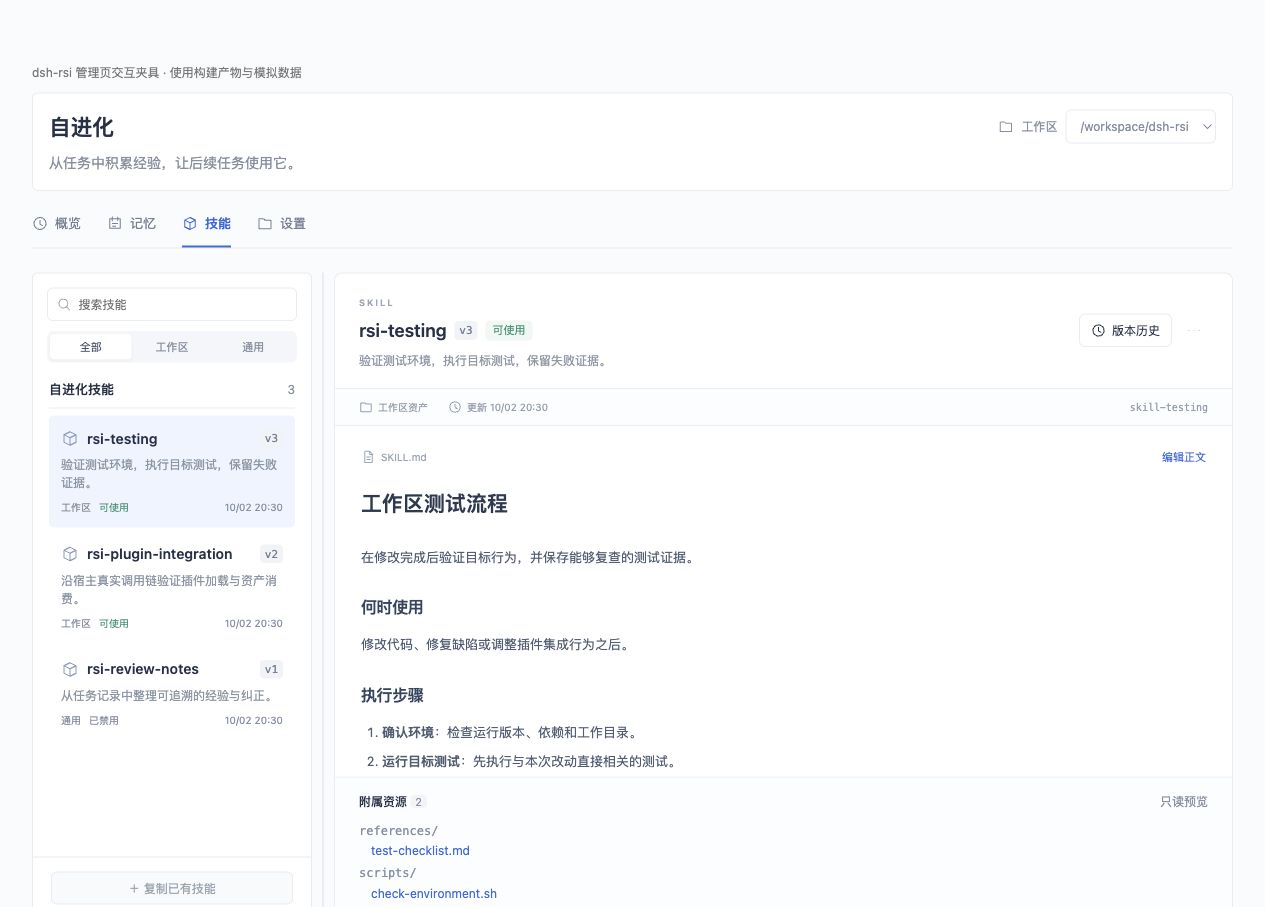Open the rsi-testing skill in the list
The image size is (1265, 907).
172,472
